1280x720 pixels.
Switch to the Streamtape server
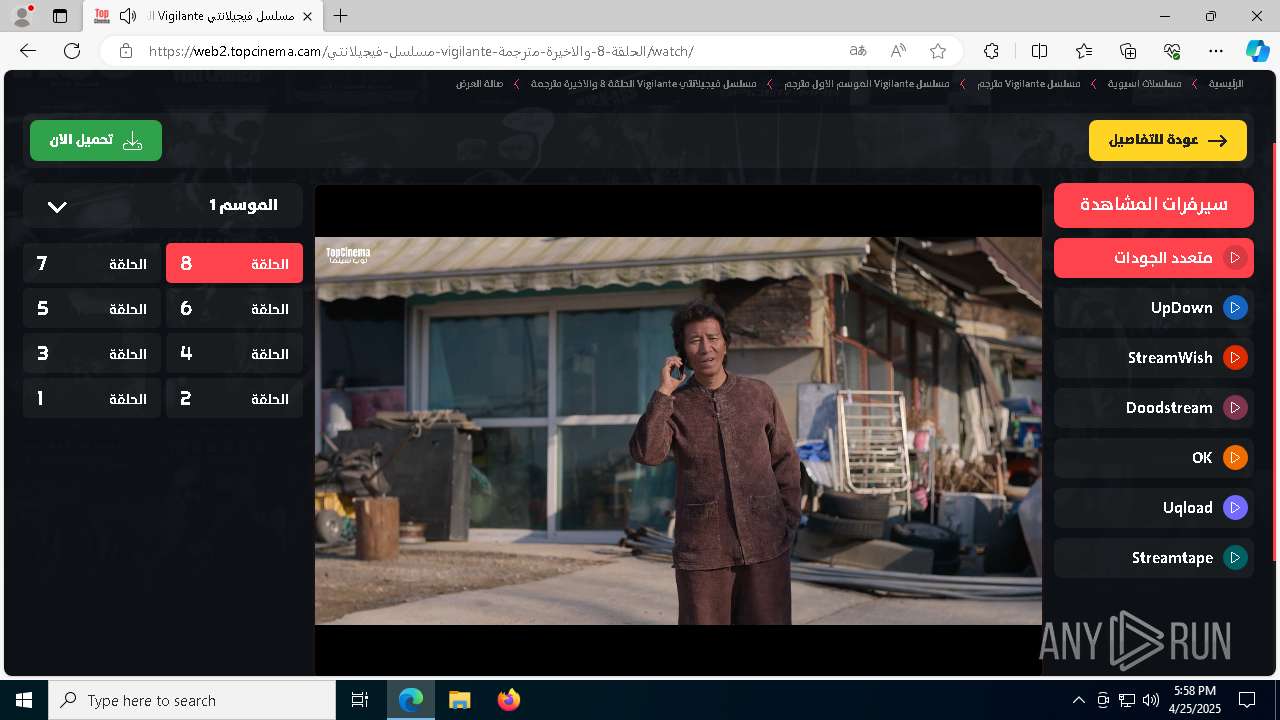[x=1154, y=558]
